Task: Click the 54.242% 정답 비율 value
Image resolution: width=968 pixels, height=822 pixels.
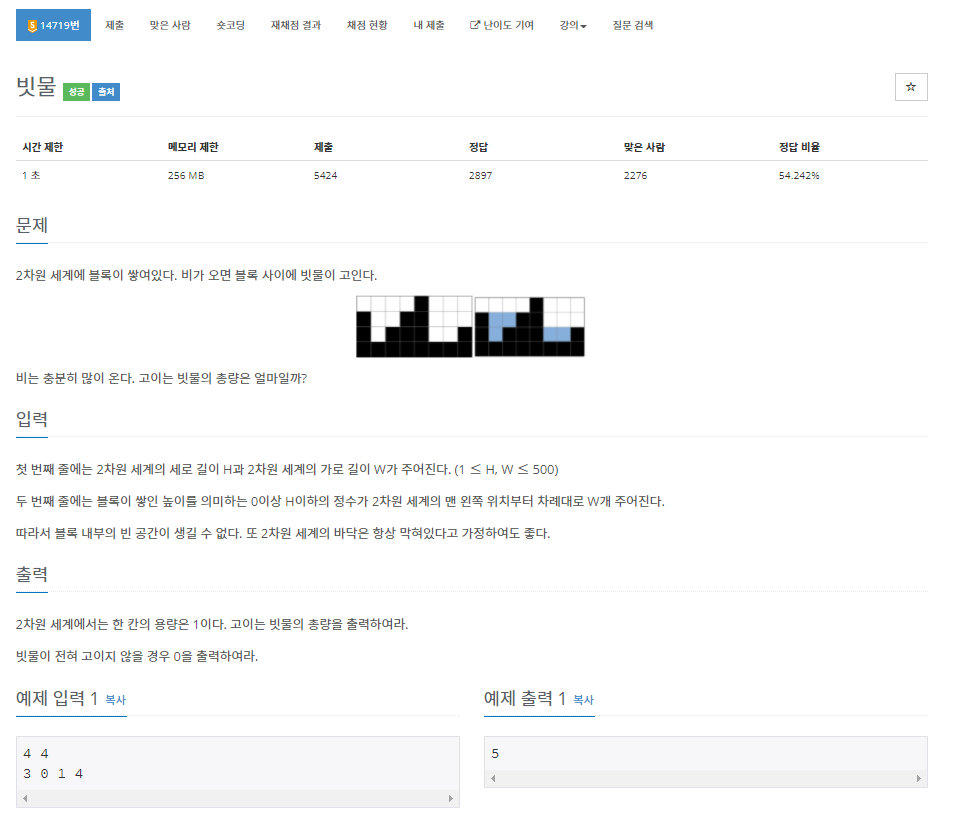Action: coord(799,176)
